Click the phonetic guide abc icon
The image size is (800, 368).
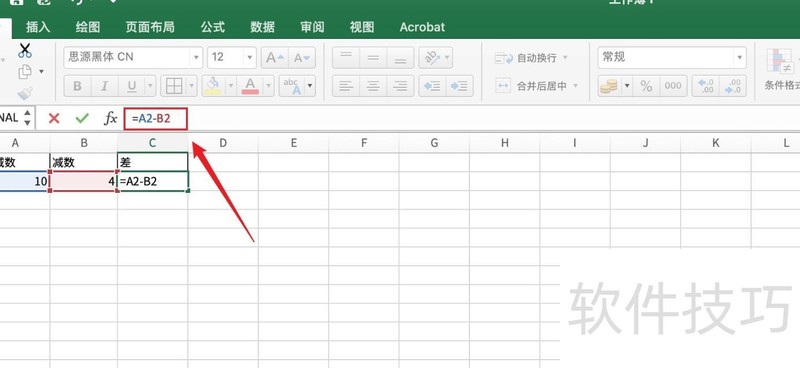click(x=291, y=86)
